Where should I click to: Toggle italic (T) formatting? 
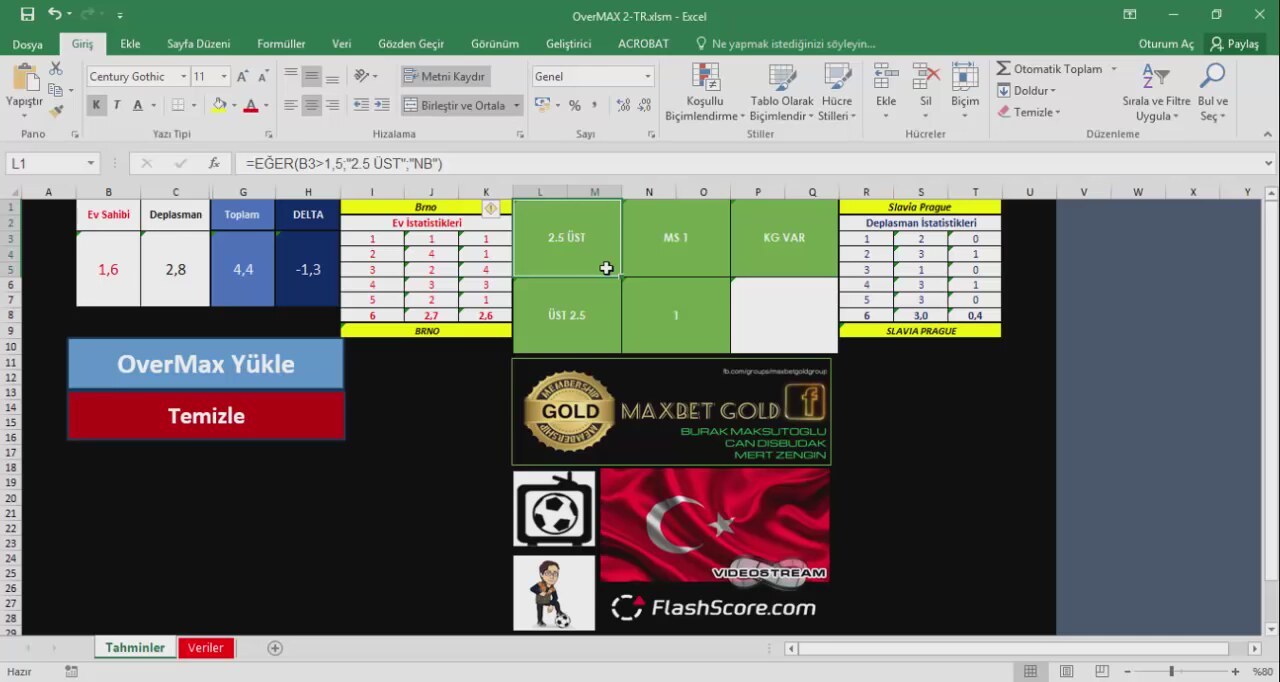[x=117, y=105]
